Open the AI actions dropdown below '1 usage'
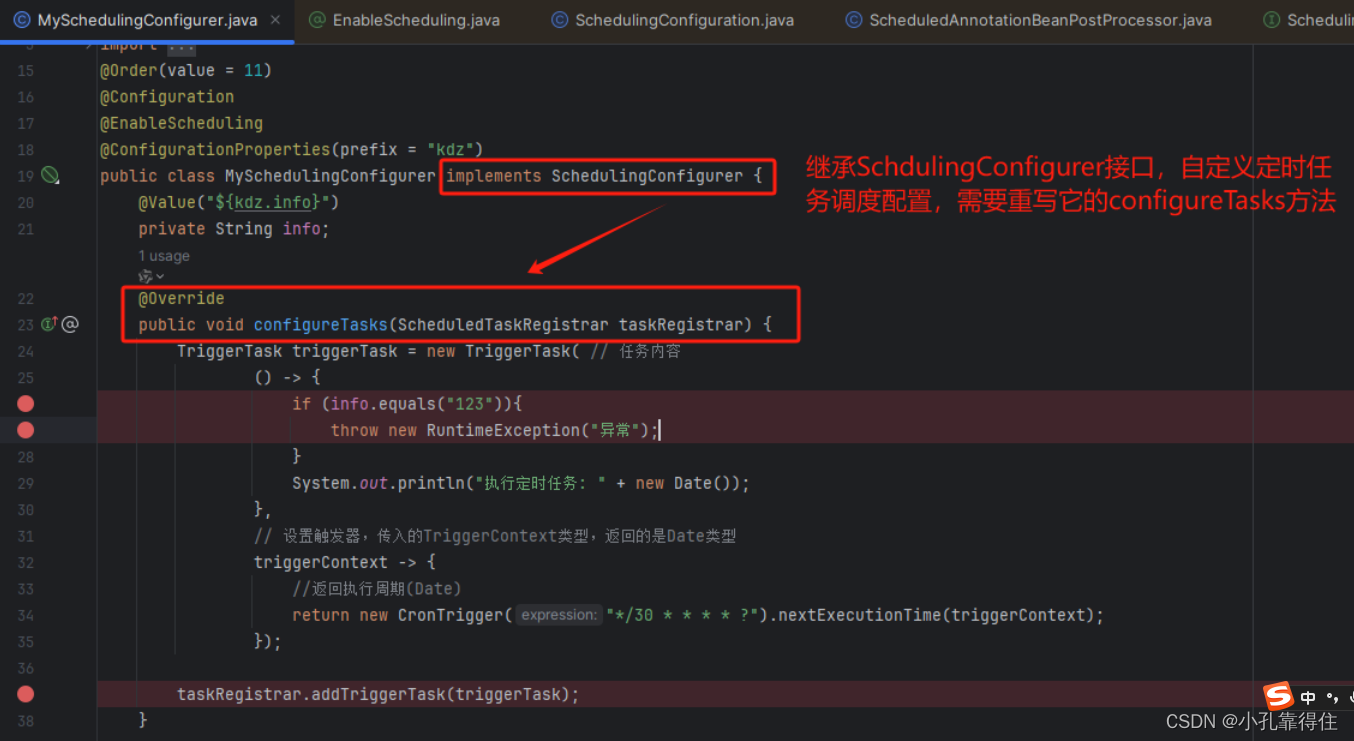Viewport: 1354px width, 741px height. [152, 276]
